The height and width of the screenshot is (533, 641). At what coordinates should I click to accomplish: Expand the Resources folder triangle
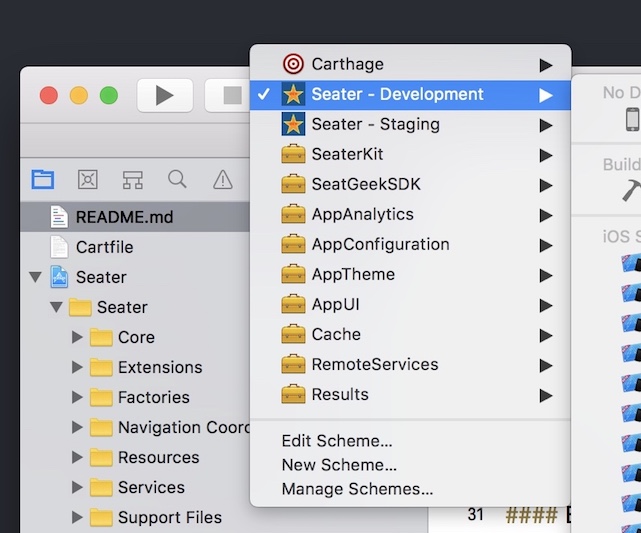coord(77,457)
